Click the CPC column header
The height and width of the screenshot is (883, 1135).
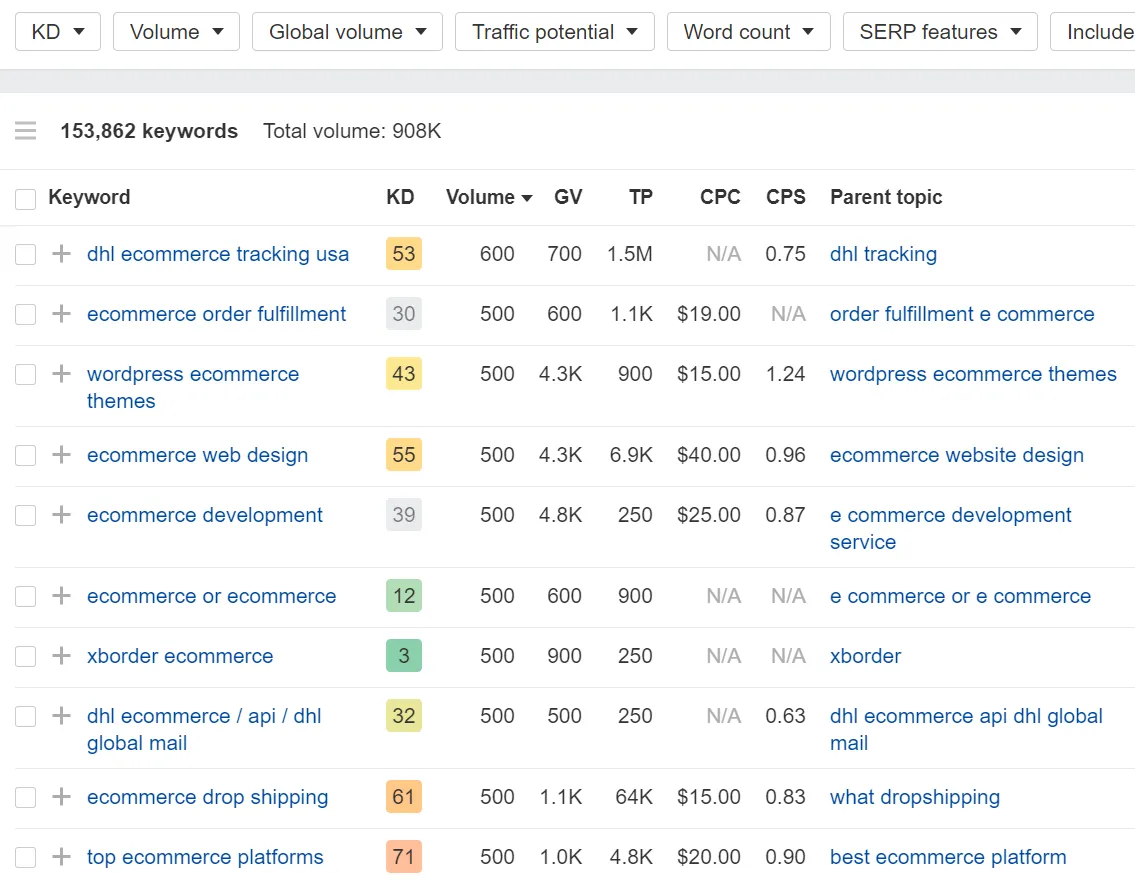[x=720, y=197]
